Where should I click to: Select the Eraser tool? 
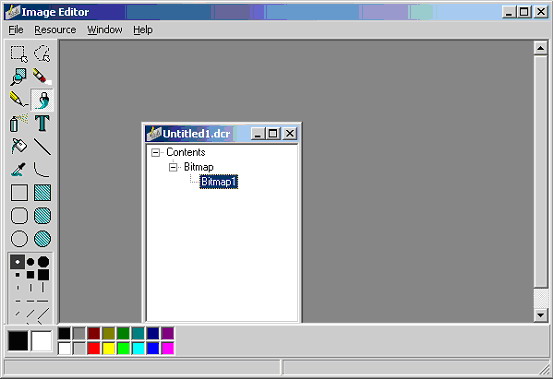point(42,77)
